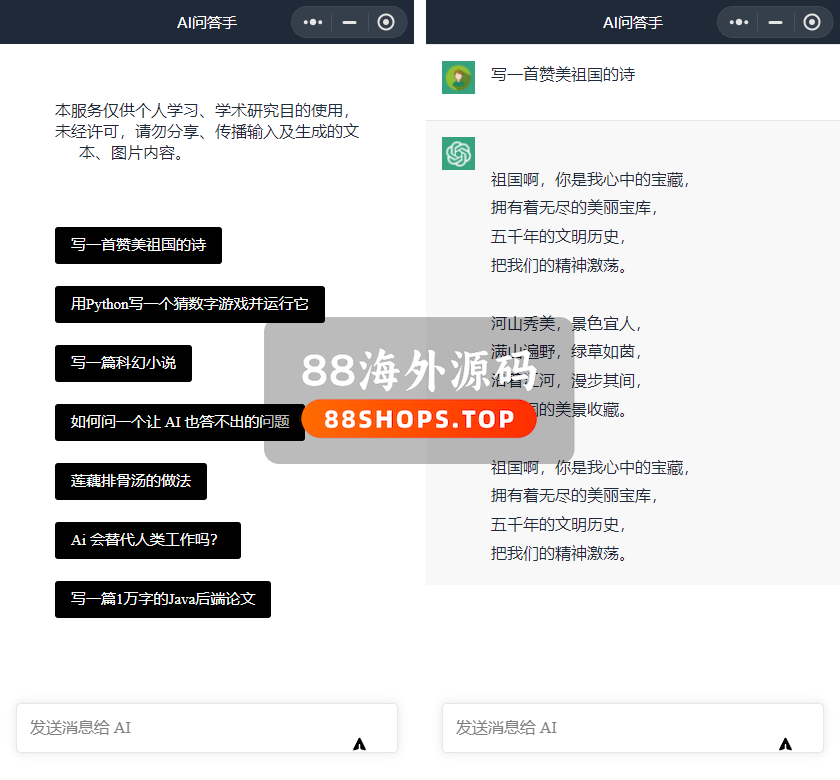This screenshot has width=840, height=780.
Task: Click the circle target icon in the left header
Action: pos(386,22)
